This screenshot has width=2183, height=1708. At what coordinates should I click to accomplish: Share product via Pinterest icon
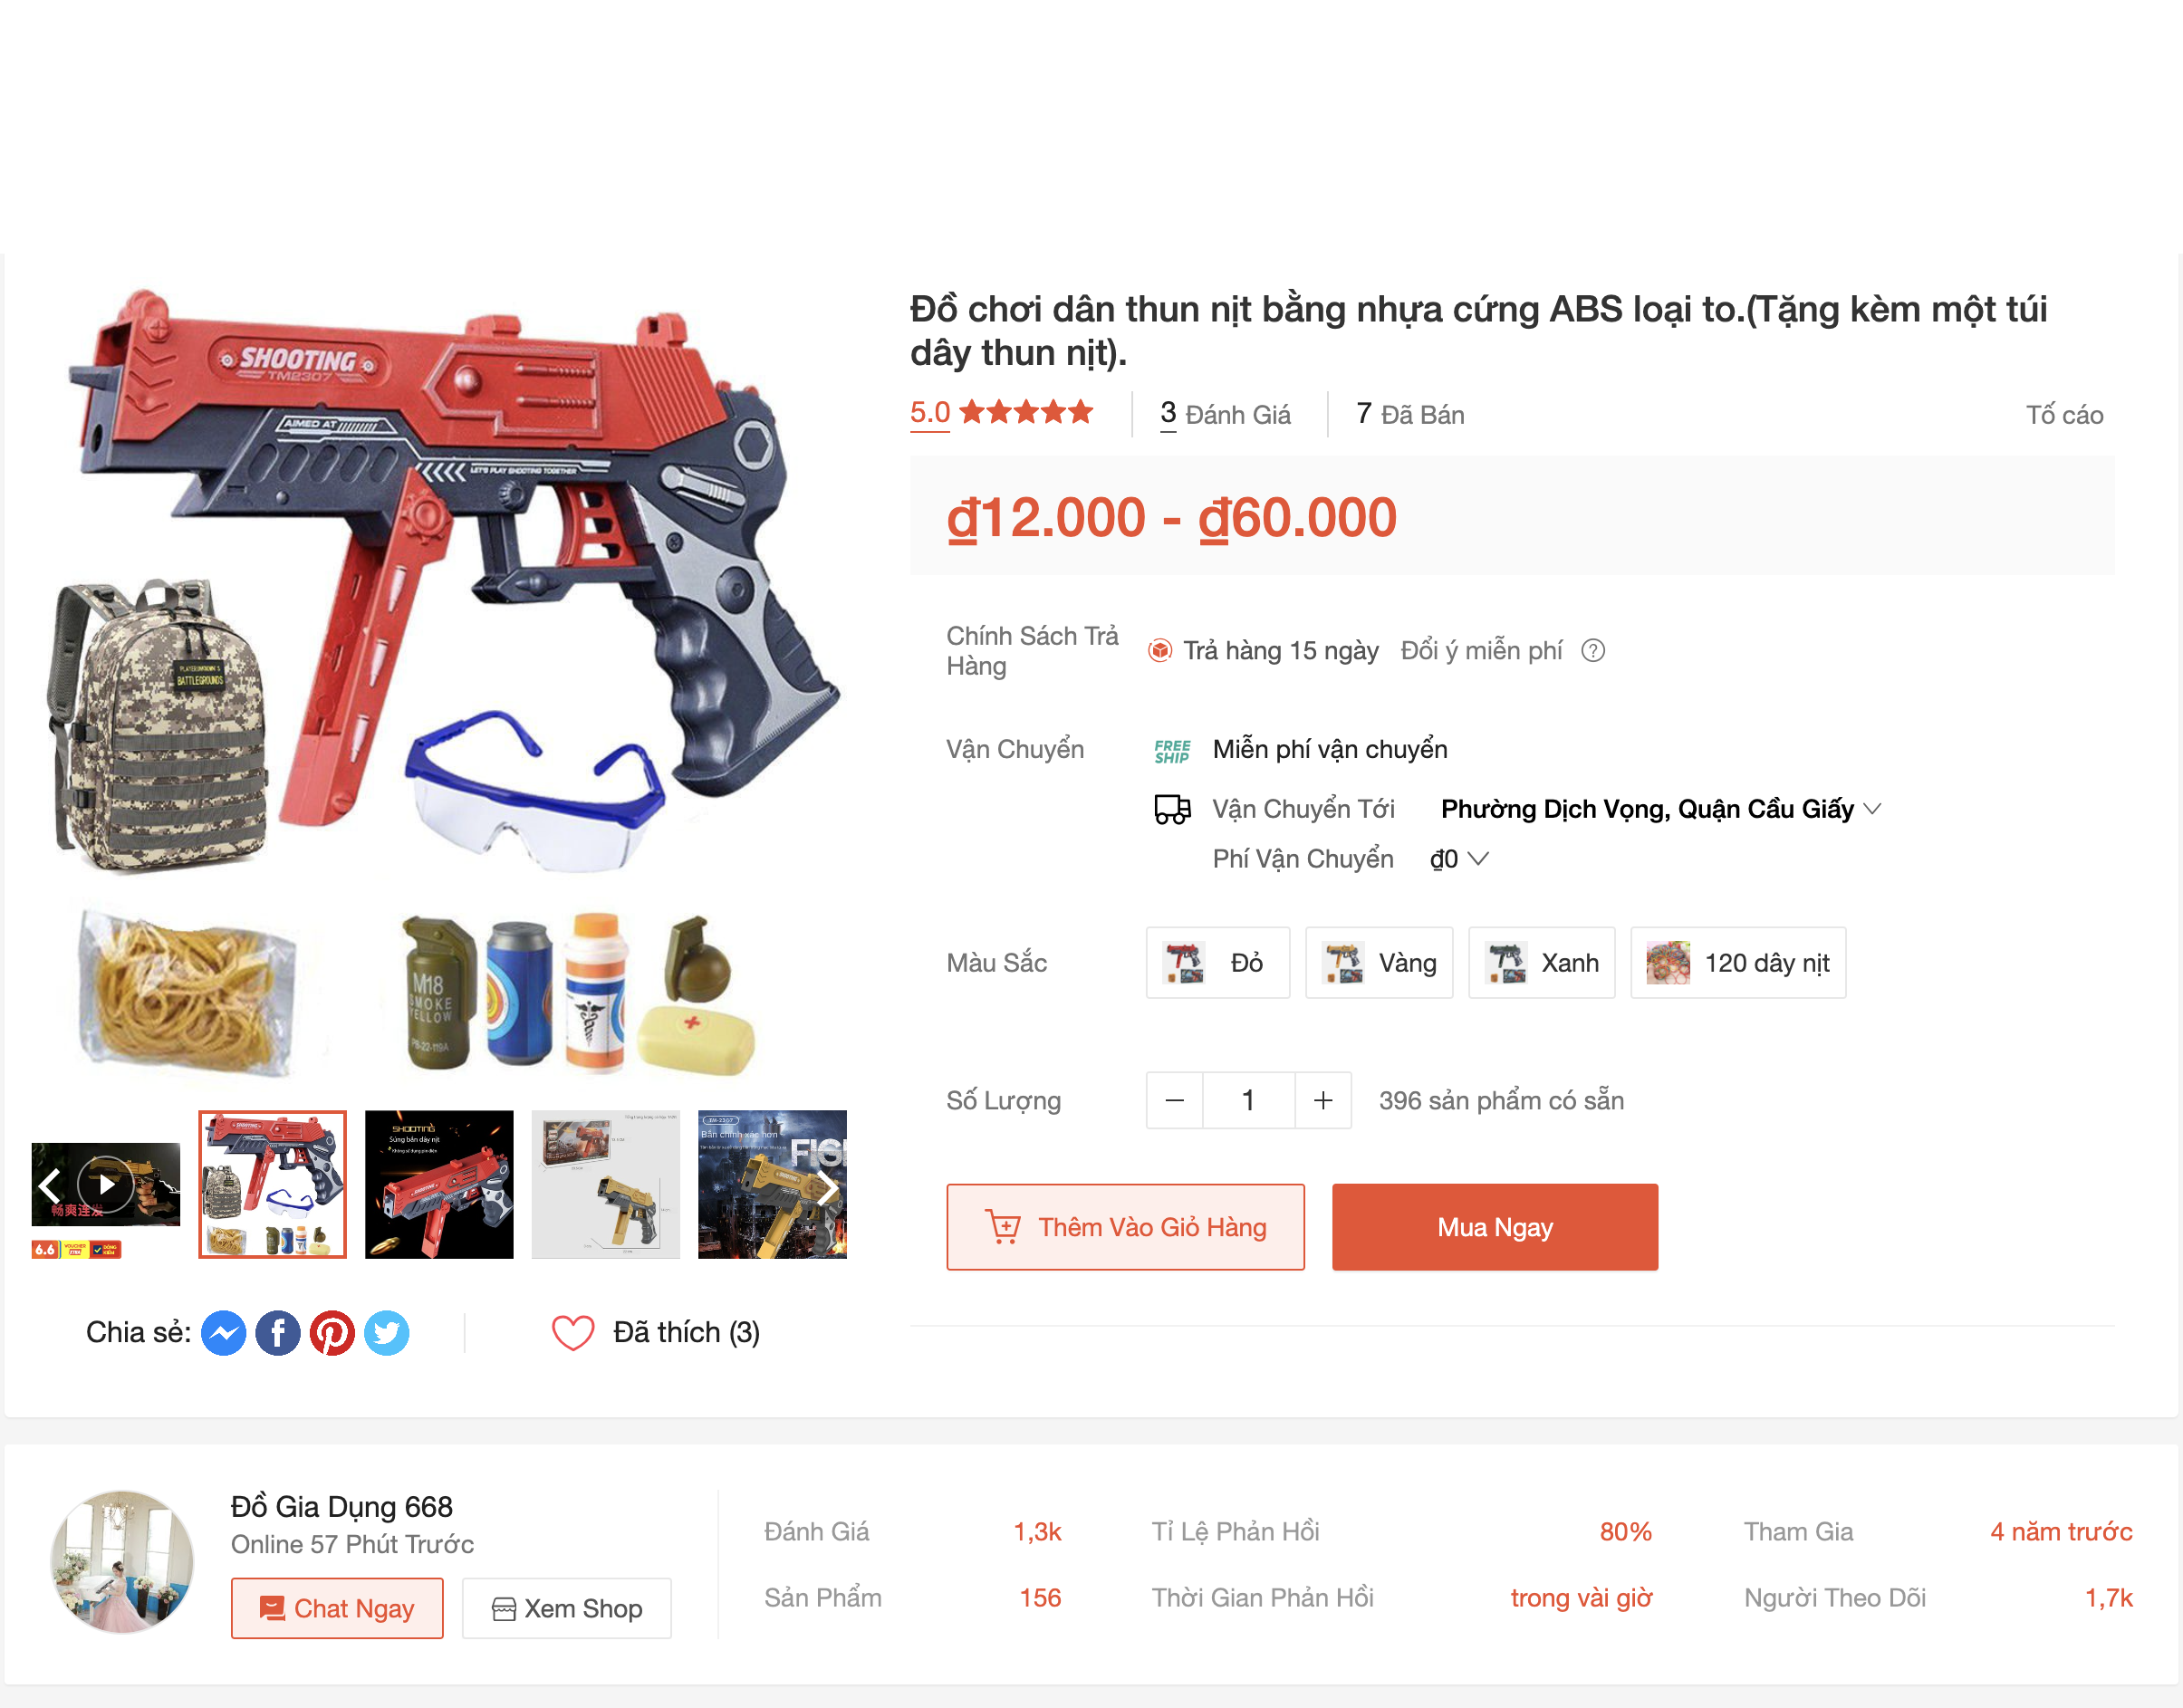pos(332,1333)
